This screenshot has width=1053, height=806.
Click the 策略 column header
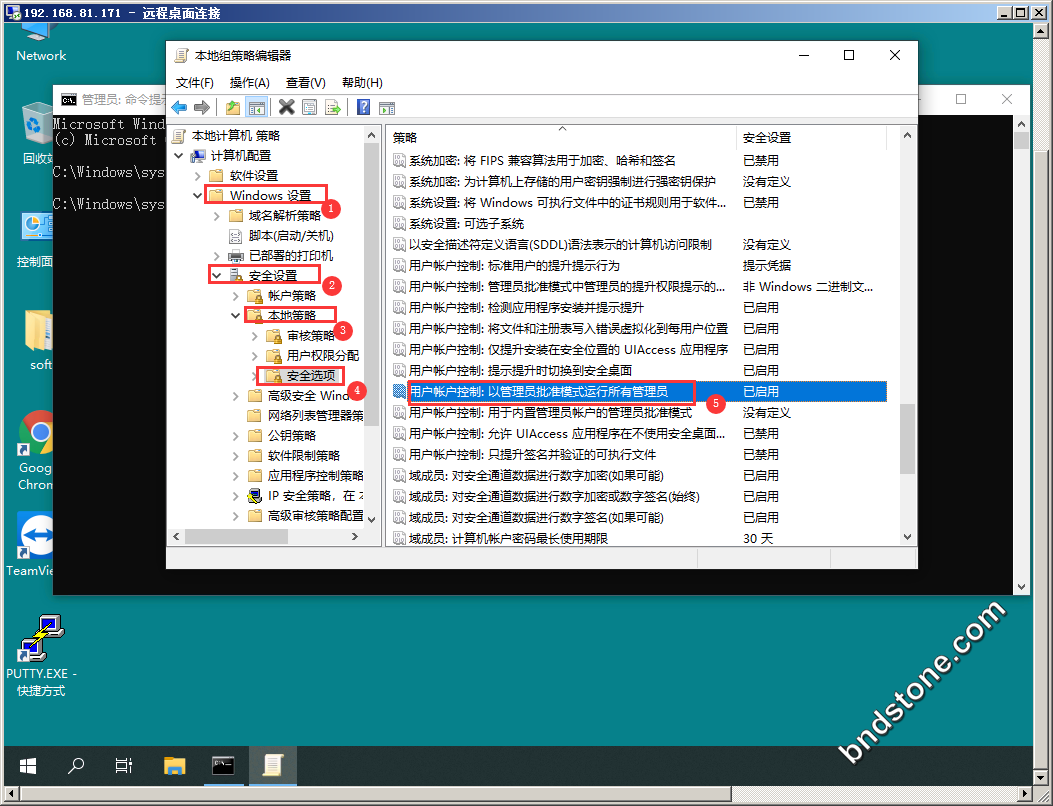405,138
